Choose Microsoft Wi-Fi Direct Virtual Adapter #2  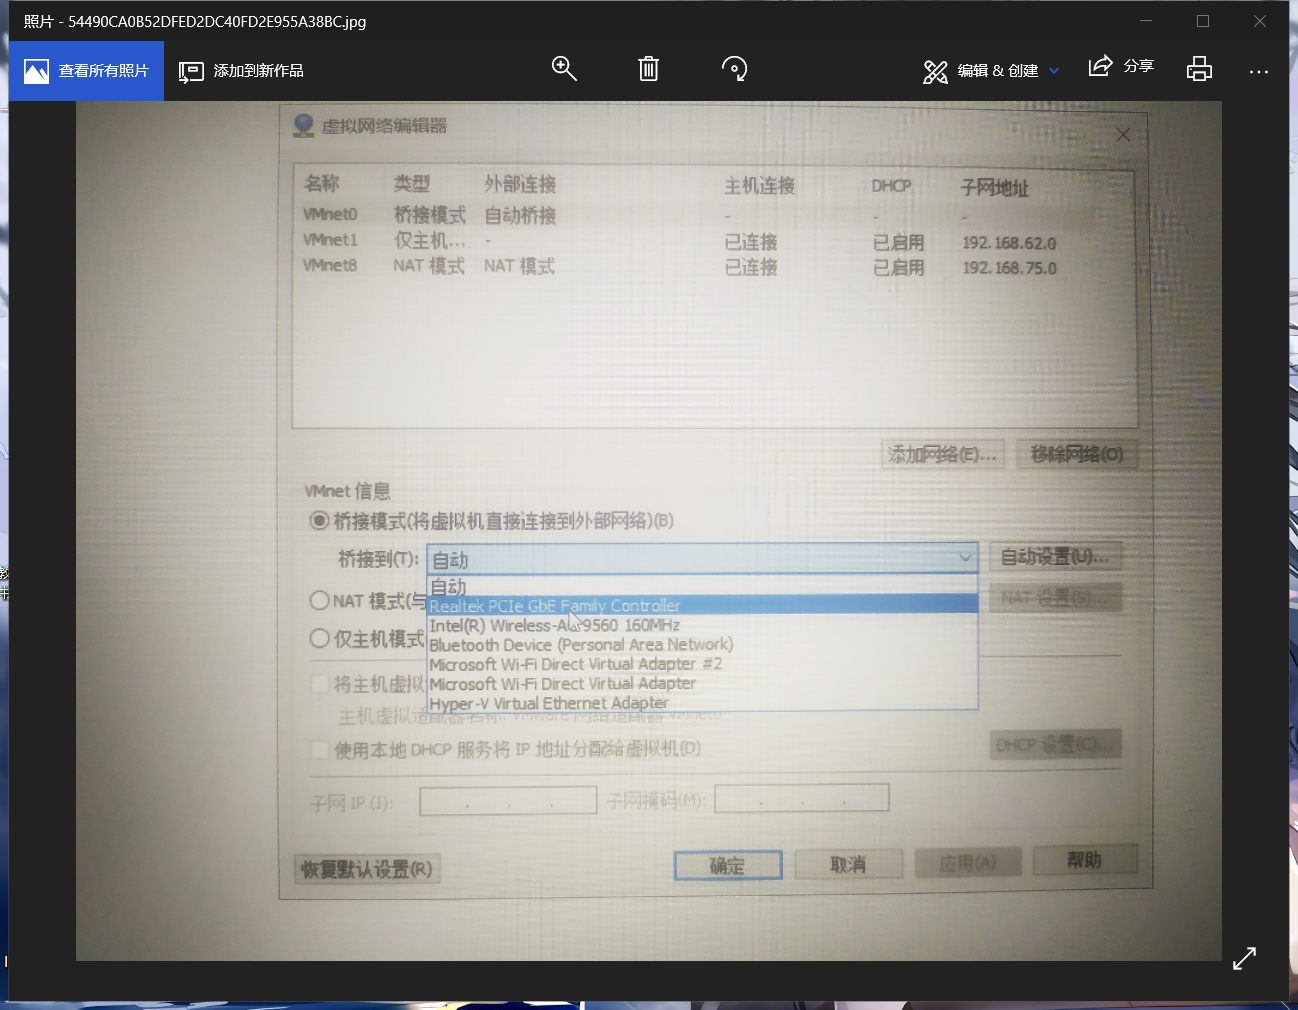click(702, 664)
